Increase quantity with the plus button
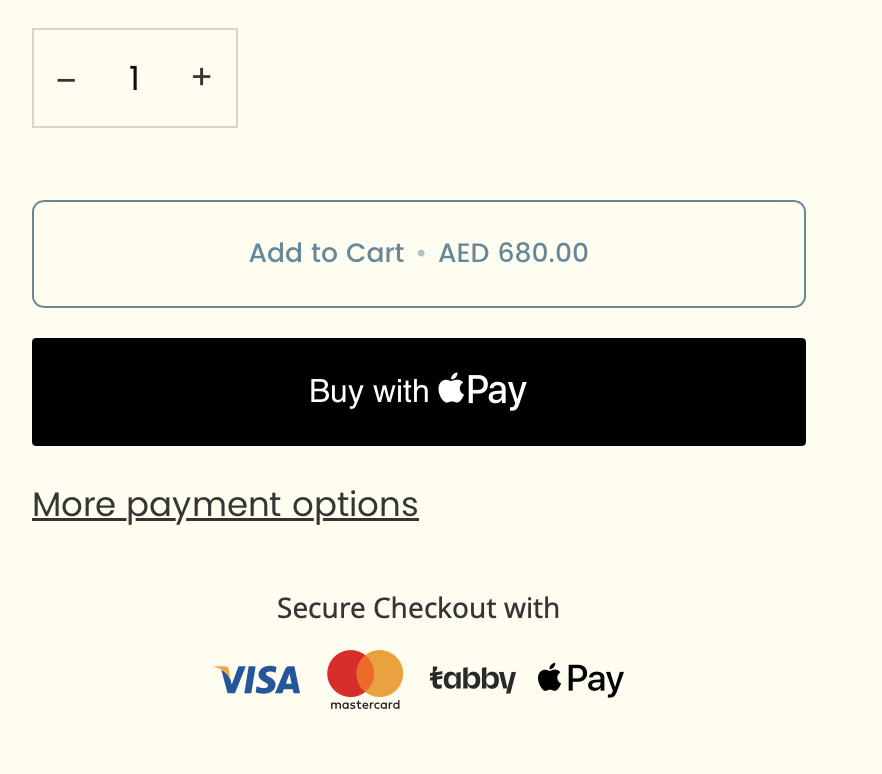This screenshot has height=774, width=882. coord(202,77)
